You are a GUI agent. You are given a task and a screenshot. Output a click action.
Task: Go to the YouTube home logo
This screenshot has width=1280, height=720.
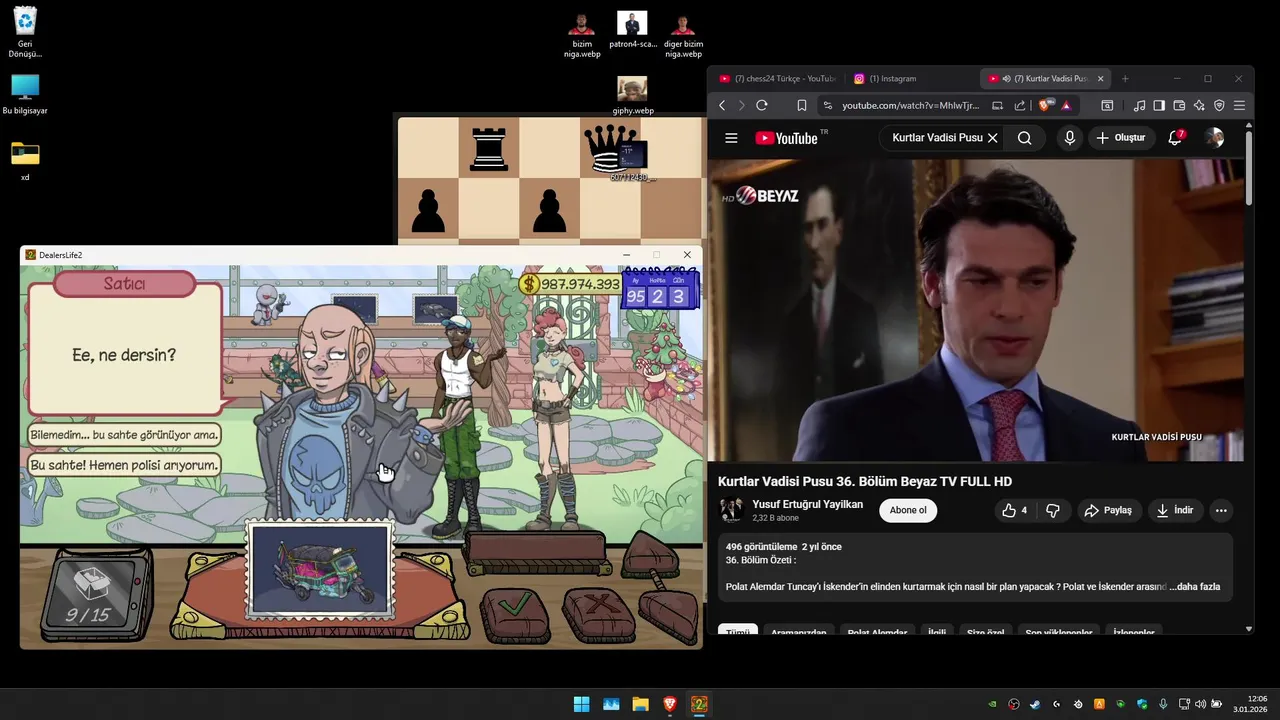[787, 138]
